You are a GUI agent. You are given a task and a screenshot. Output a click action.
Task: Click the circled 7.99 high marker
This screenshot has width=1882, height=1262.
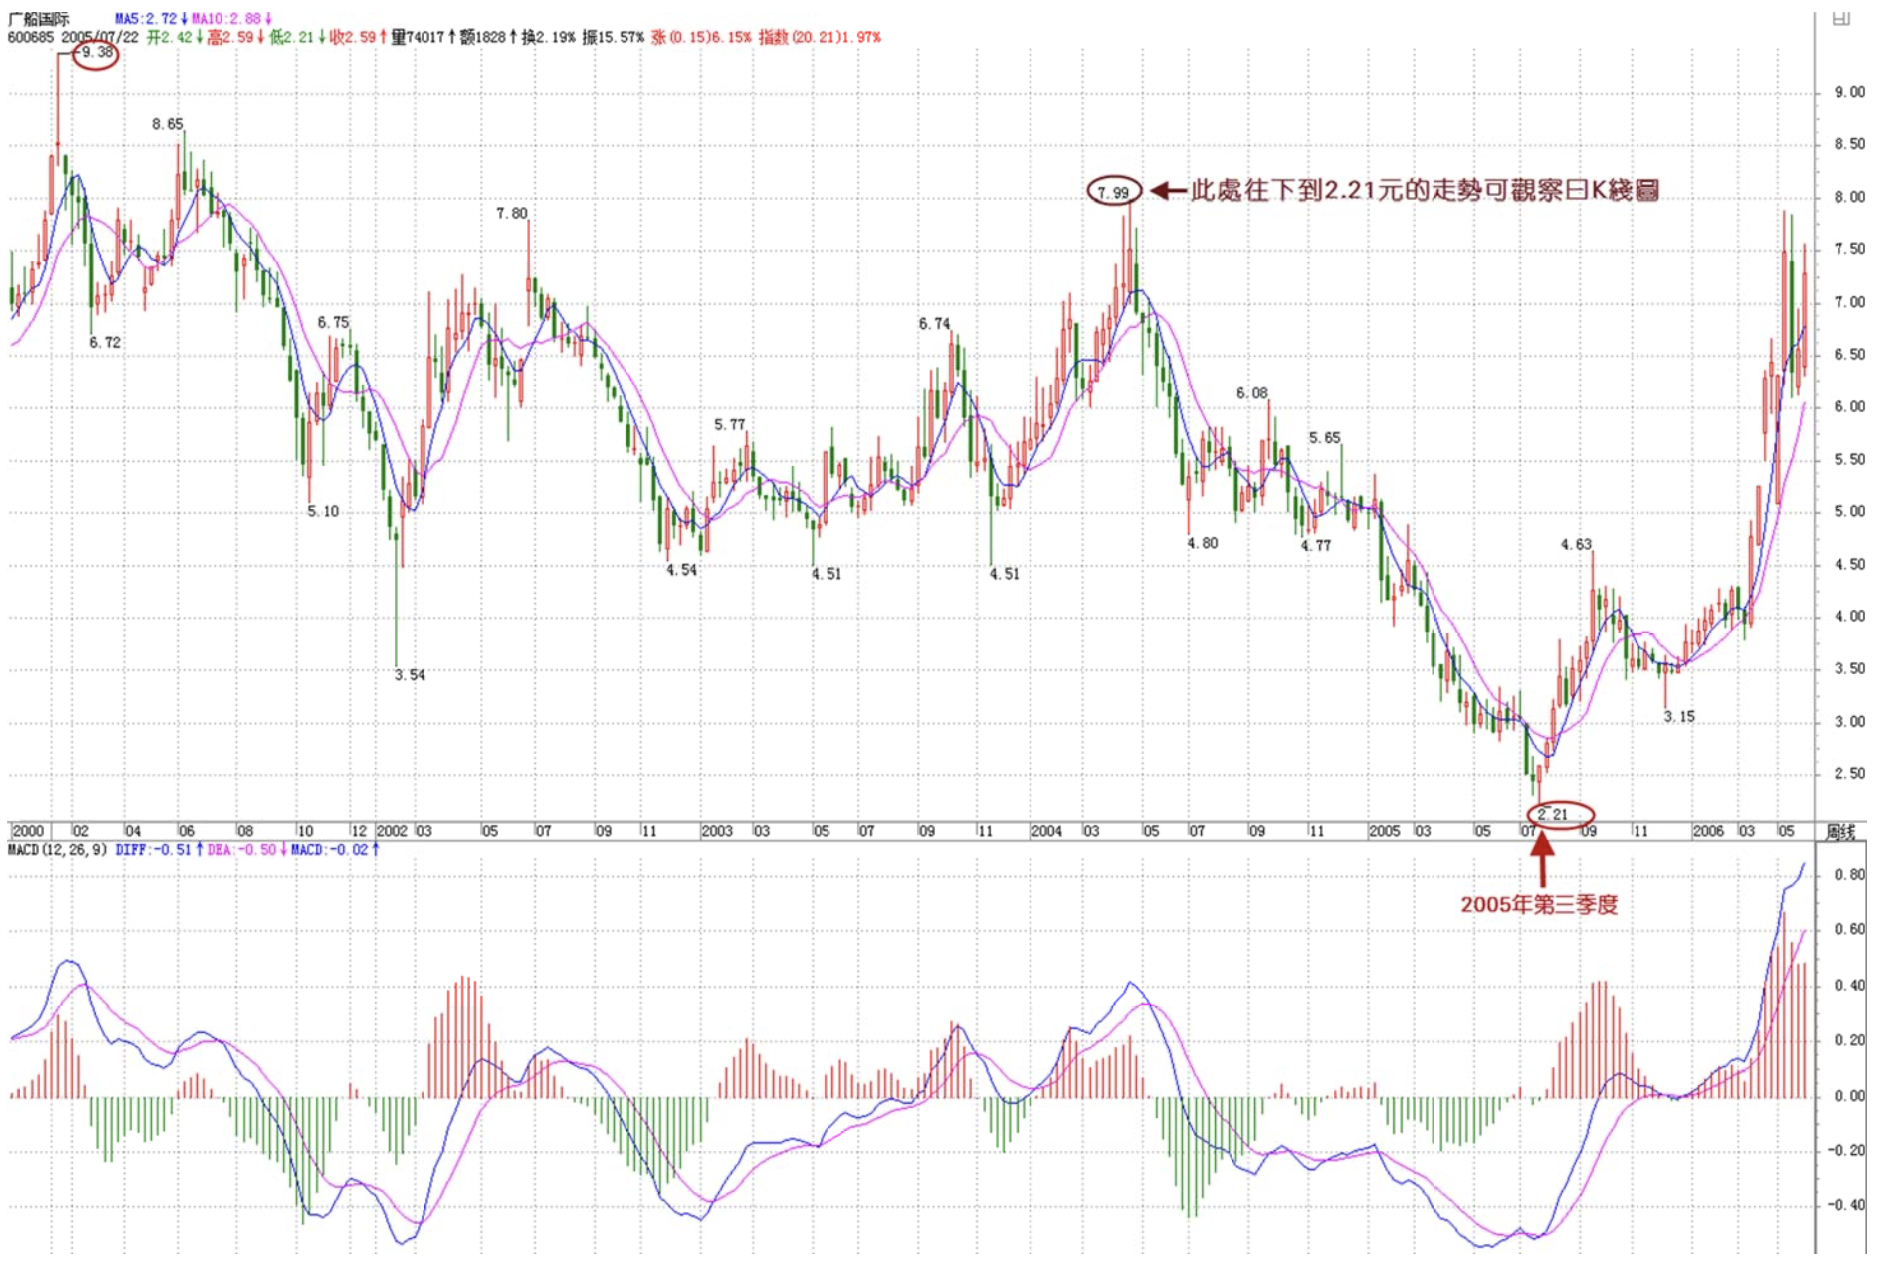pos(1113,191)
